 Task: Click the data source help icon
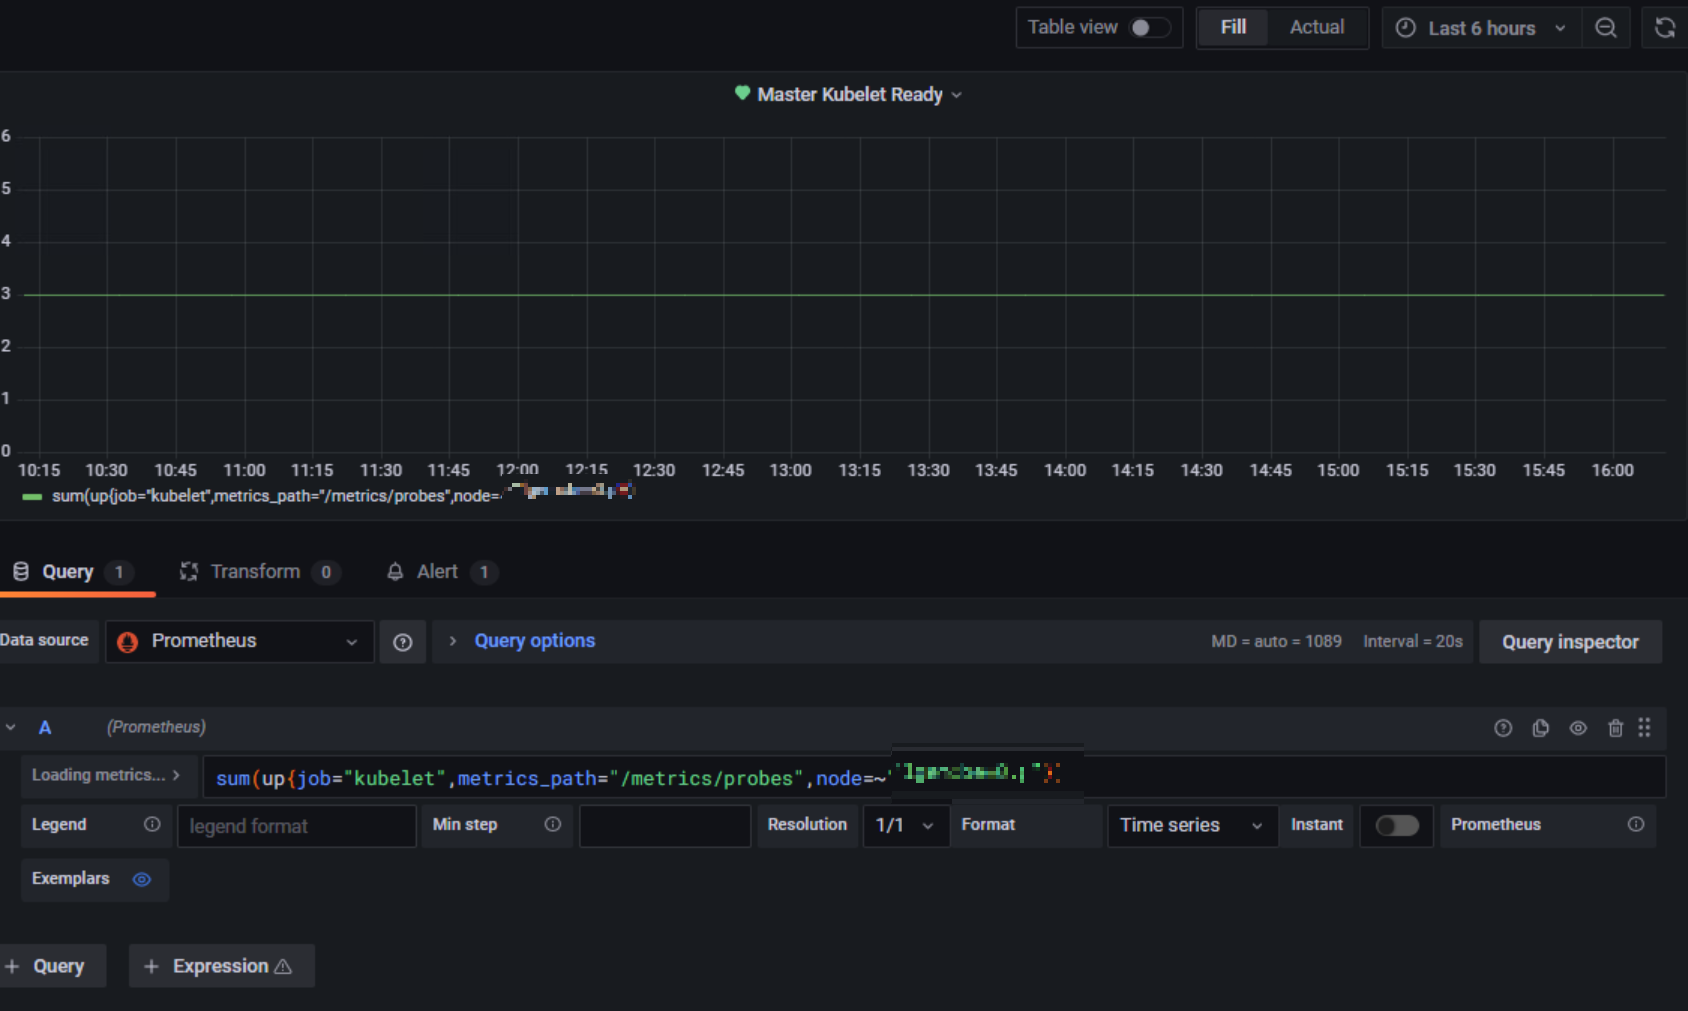[403, 642]
